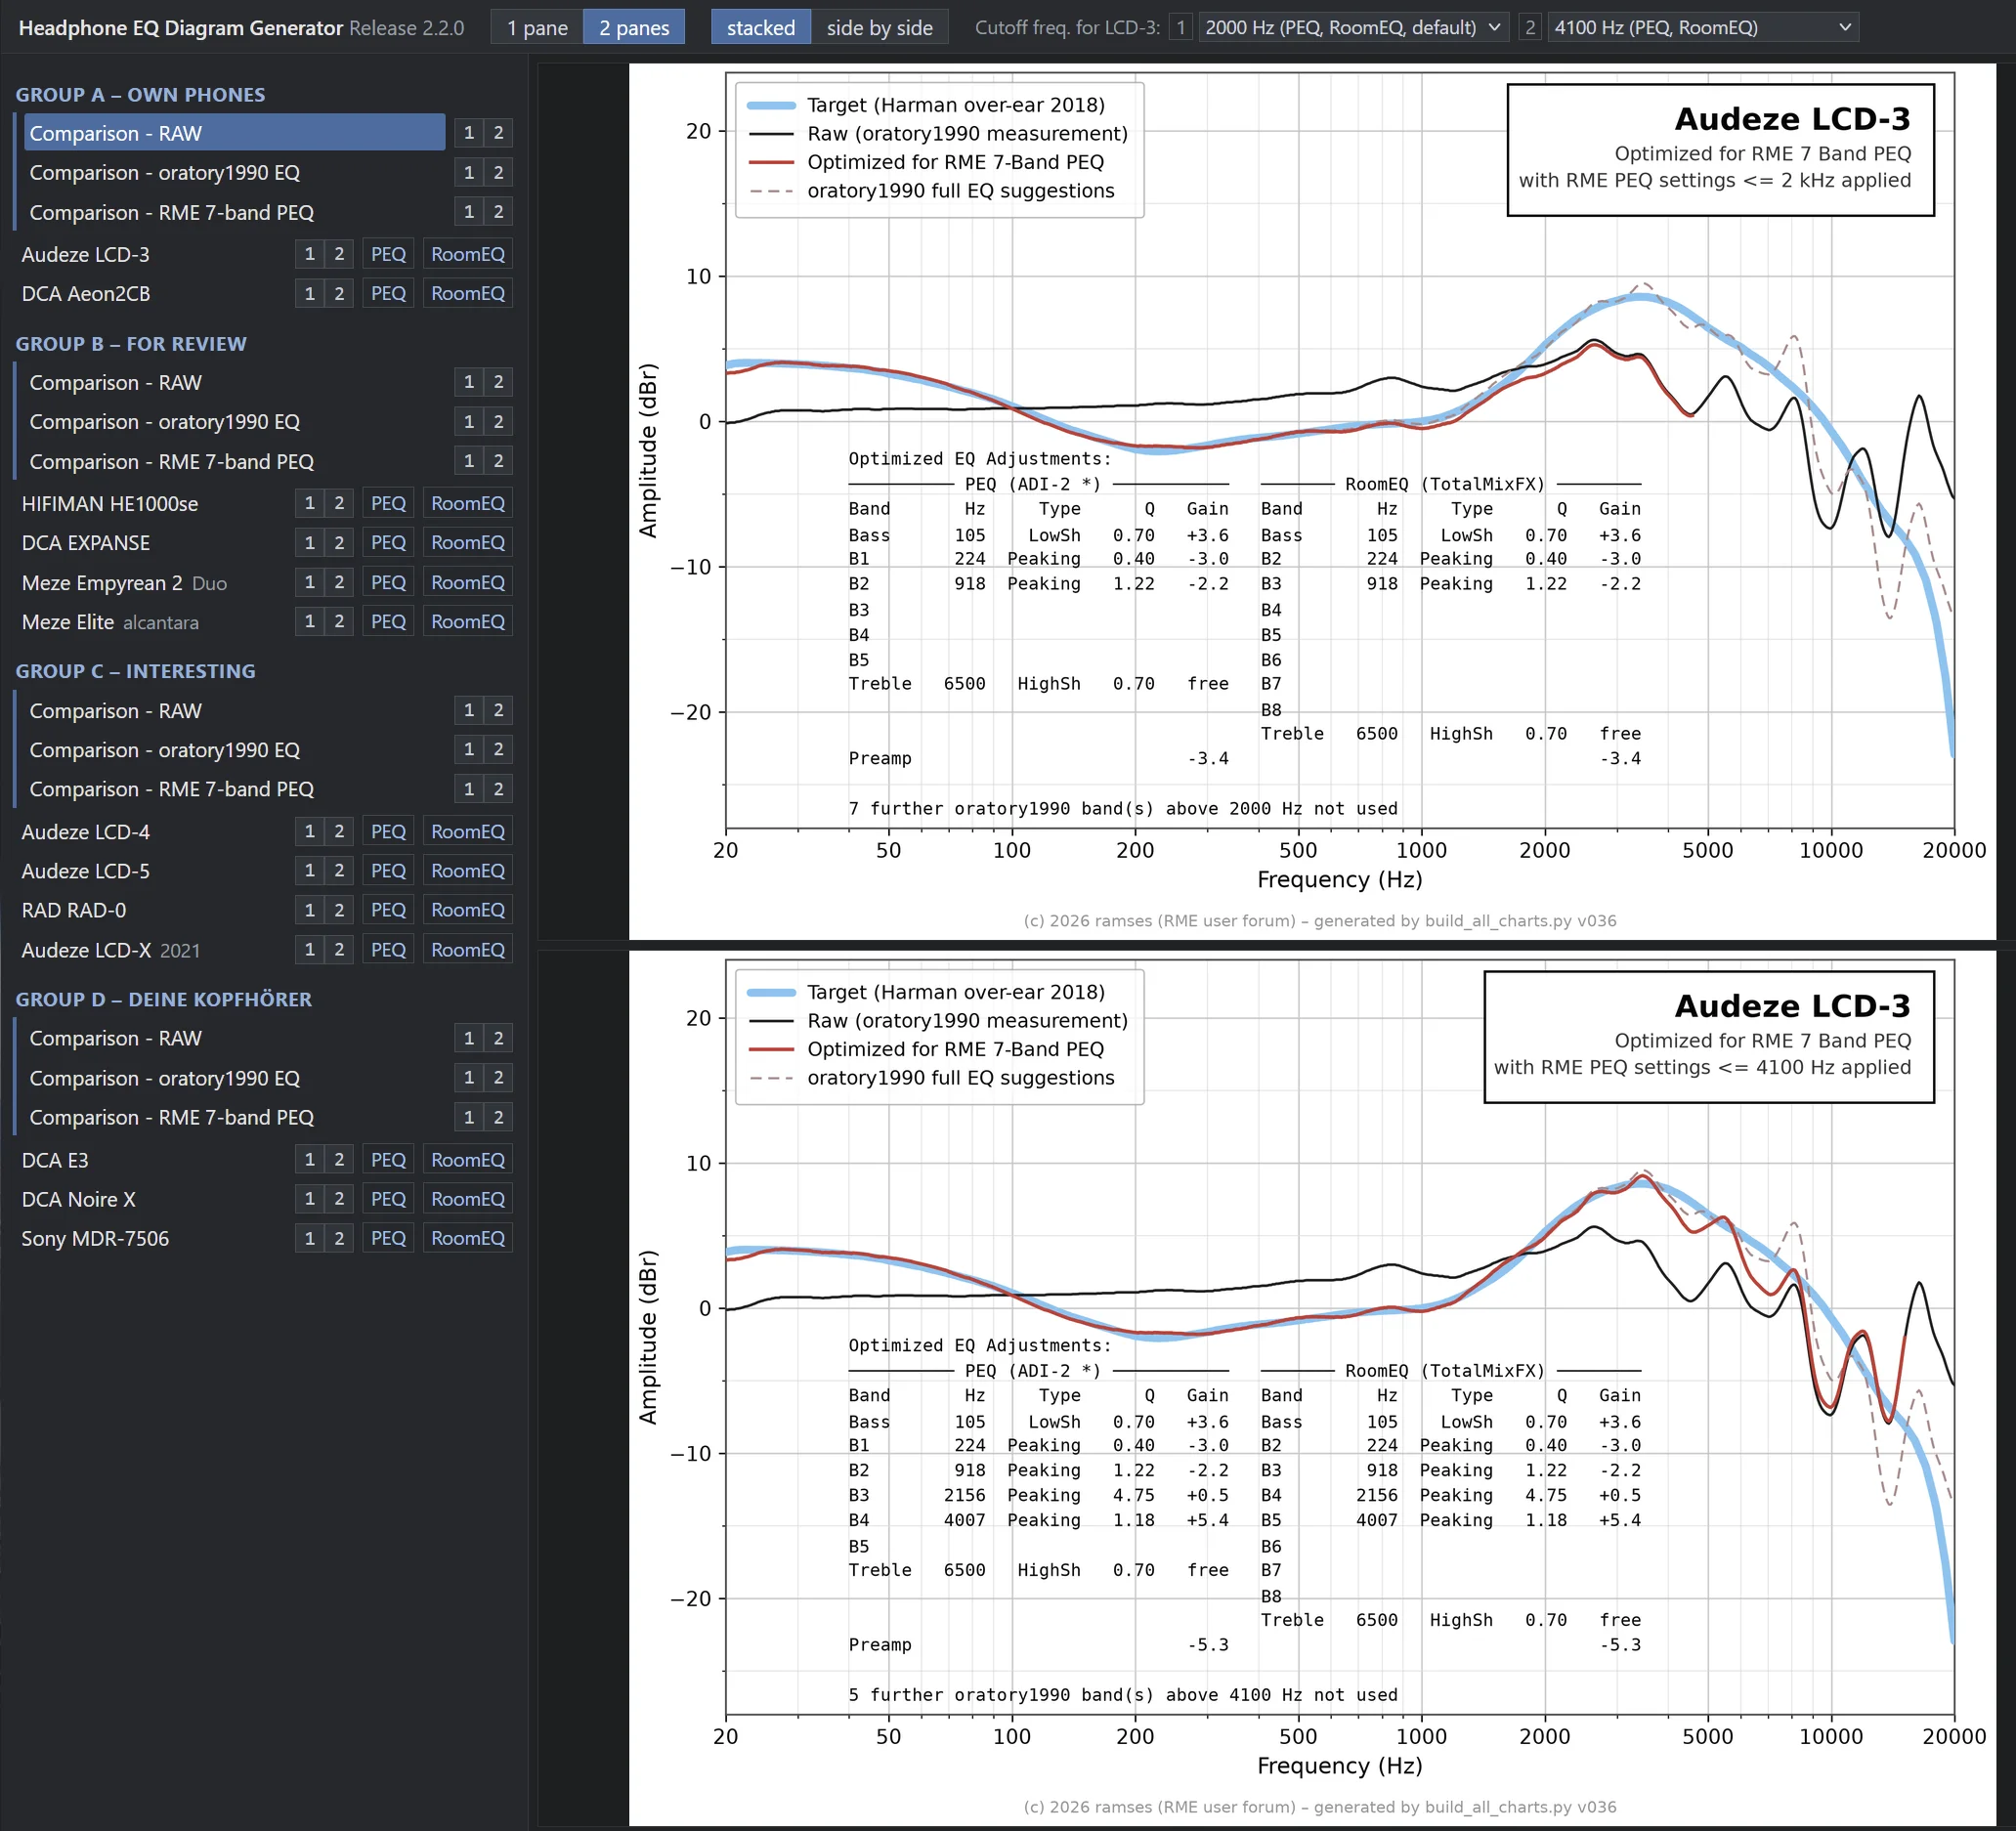Open RoomEQ link for RAD RAD-0
Screen dimensions: 2016x1831
tap(468, 910)
